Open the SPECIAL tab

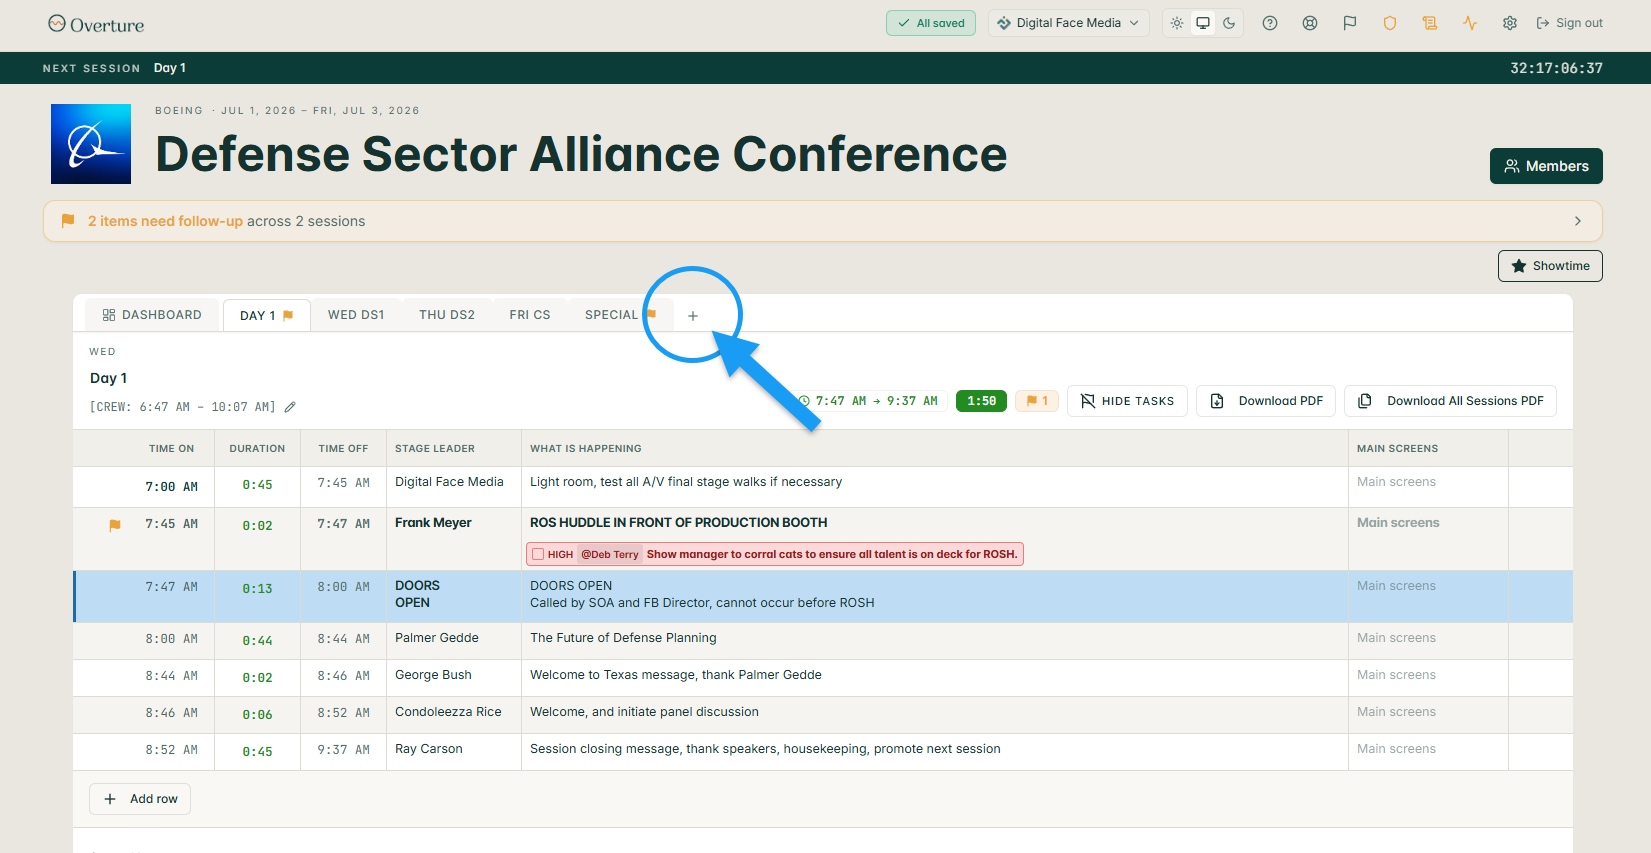point(620,315)
